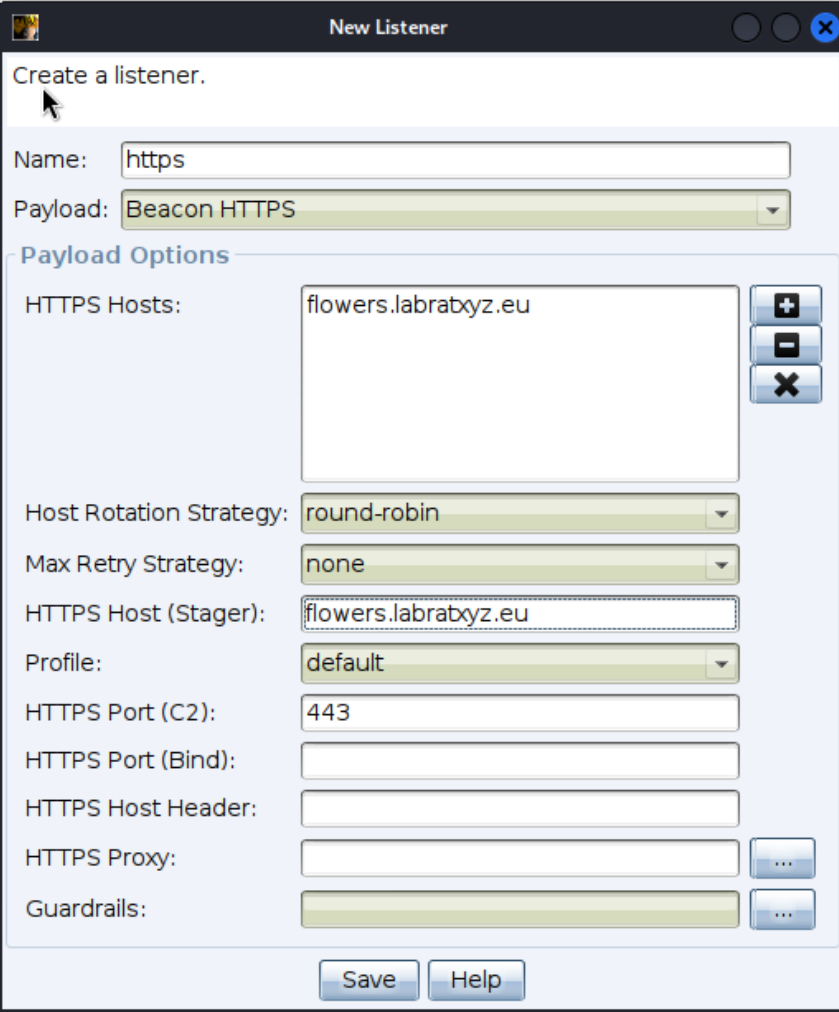Click the HTTPS Host Header field
Viewport: 839px width, 1012px height.
point(519,809)
